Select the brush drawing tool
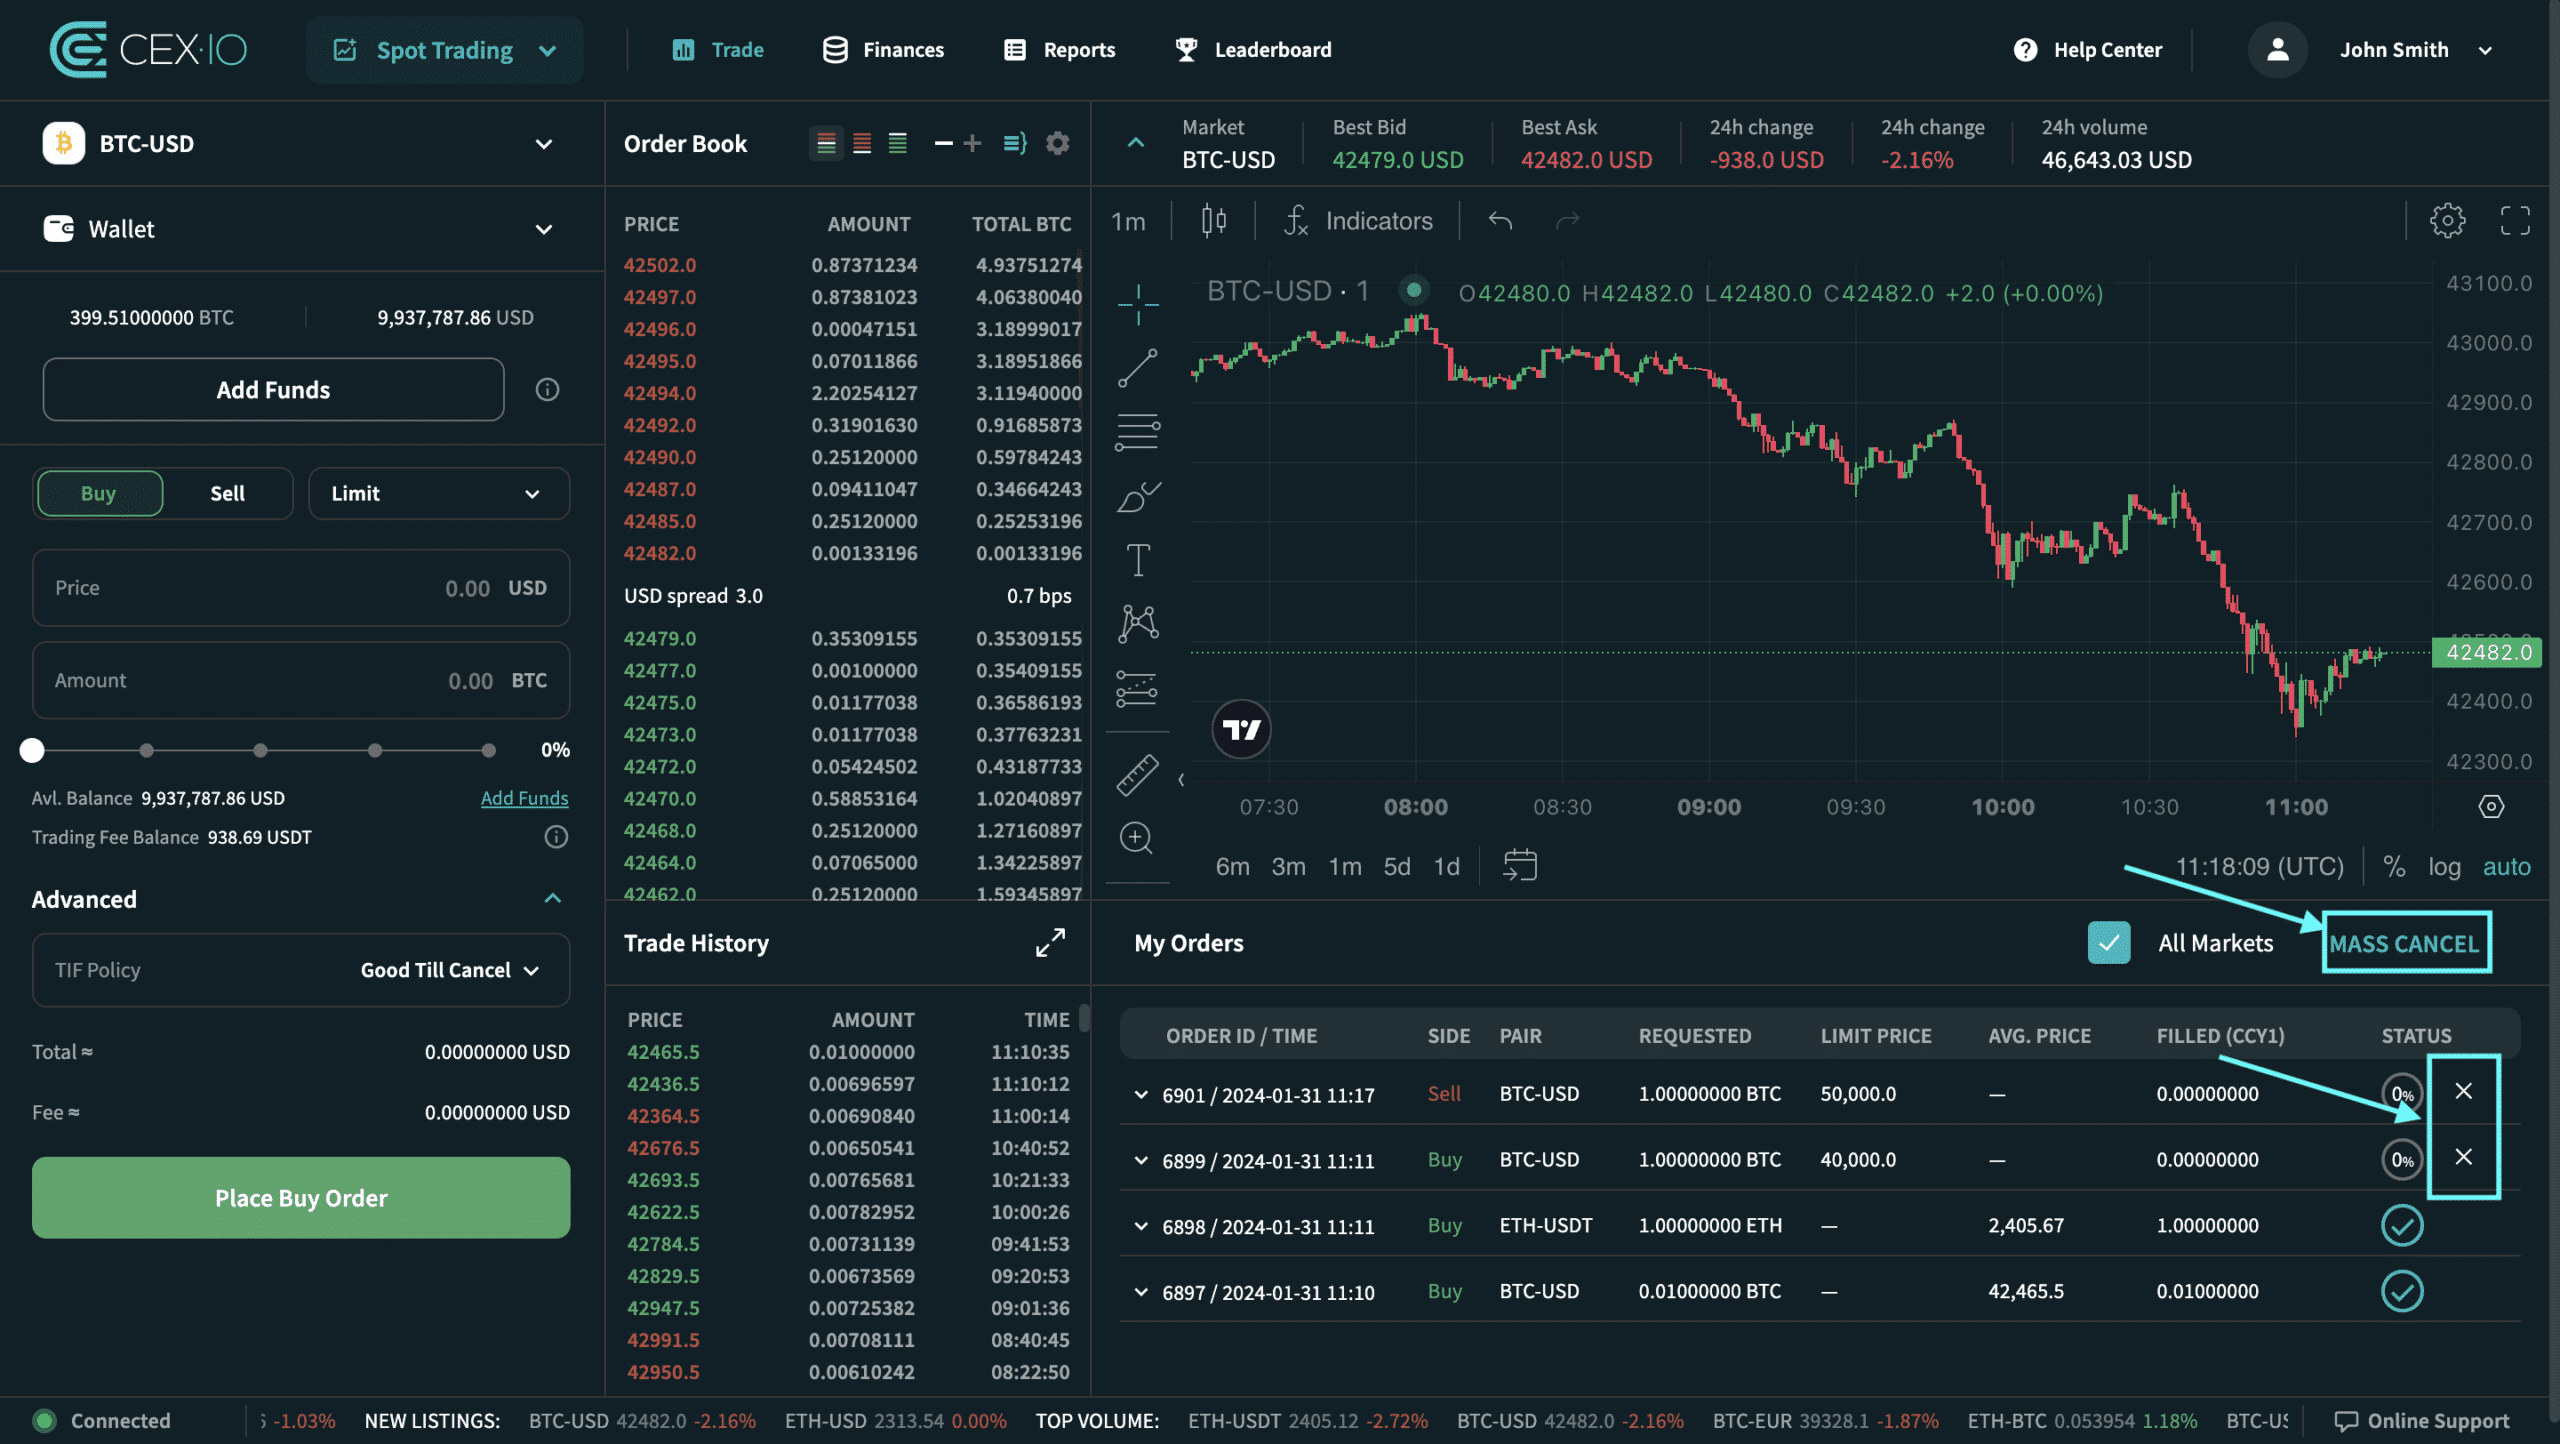This screenshot has width=2560, height=1444. 1138,496
